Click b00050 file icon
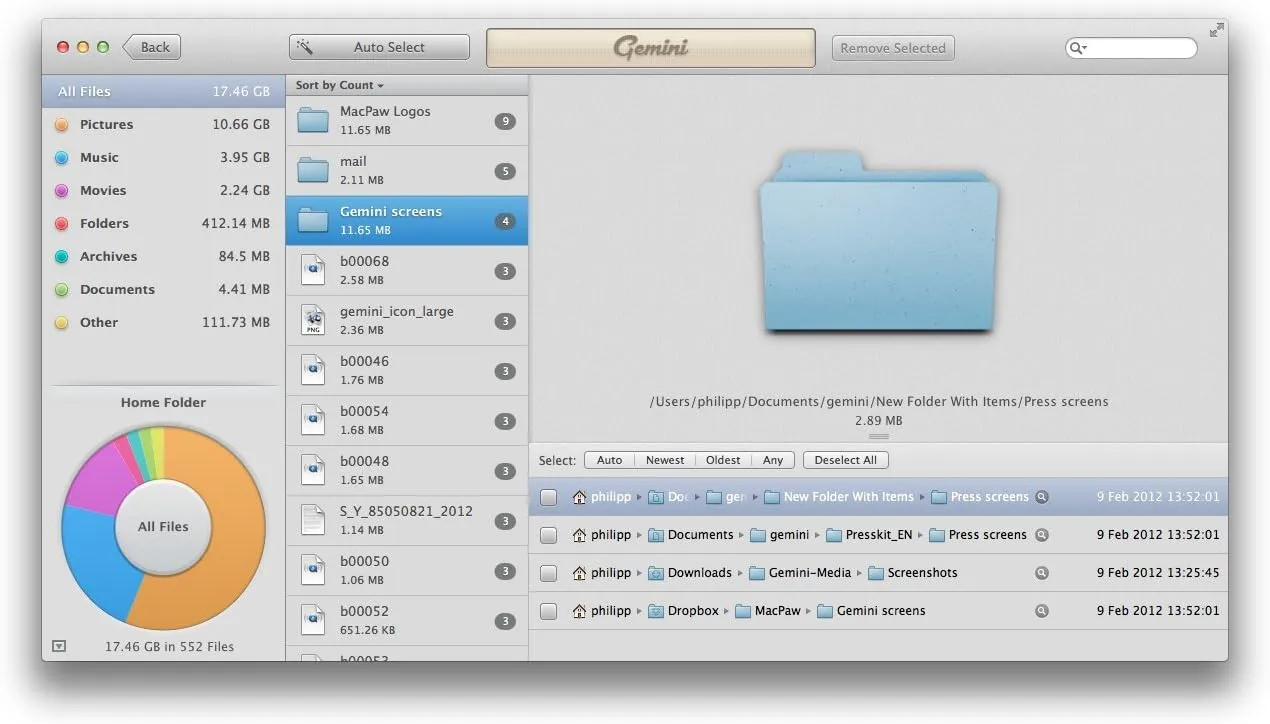 (x=313, y=571)
